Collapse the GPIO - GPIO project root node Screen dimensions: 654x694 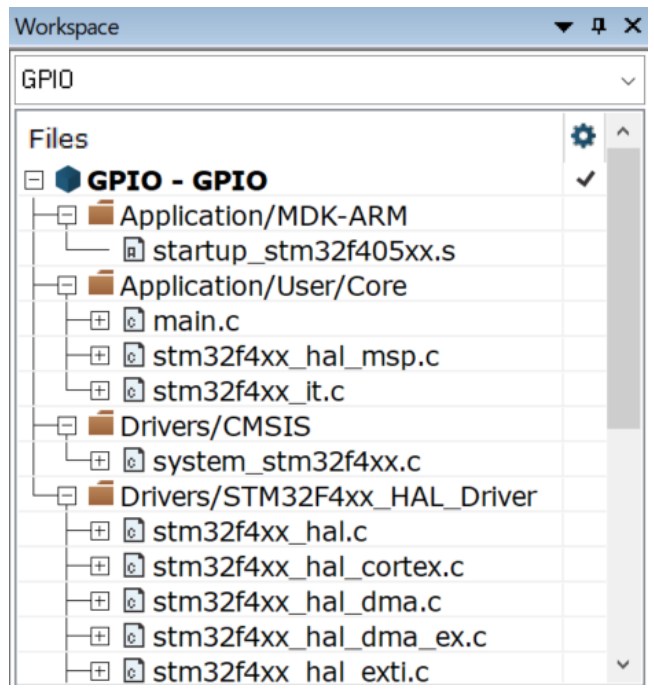tap(36, 181)
